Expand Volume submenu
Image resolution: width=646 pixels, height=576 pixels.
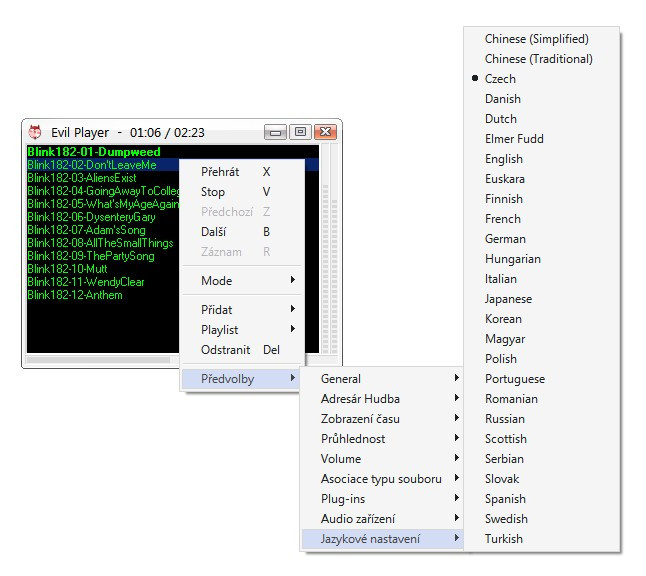383,459
